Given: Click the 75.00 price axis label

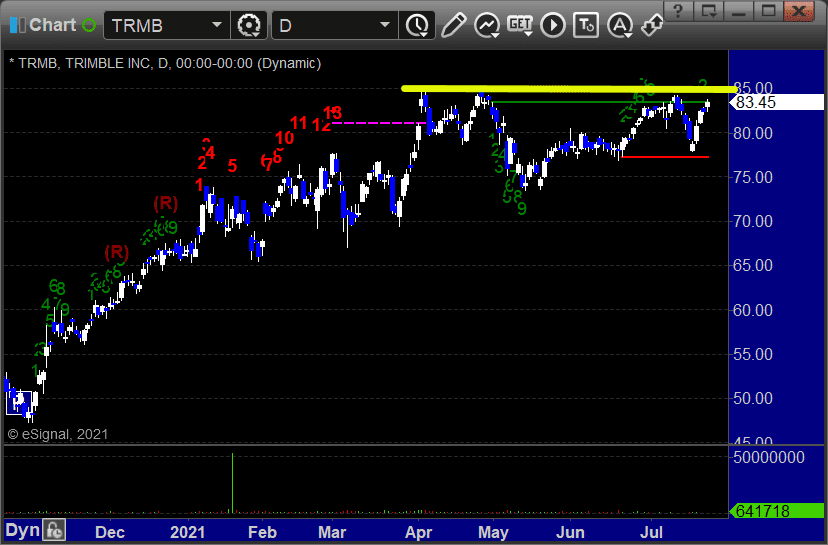Looking at the screenshot, I should [x=752, y=177].
